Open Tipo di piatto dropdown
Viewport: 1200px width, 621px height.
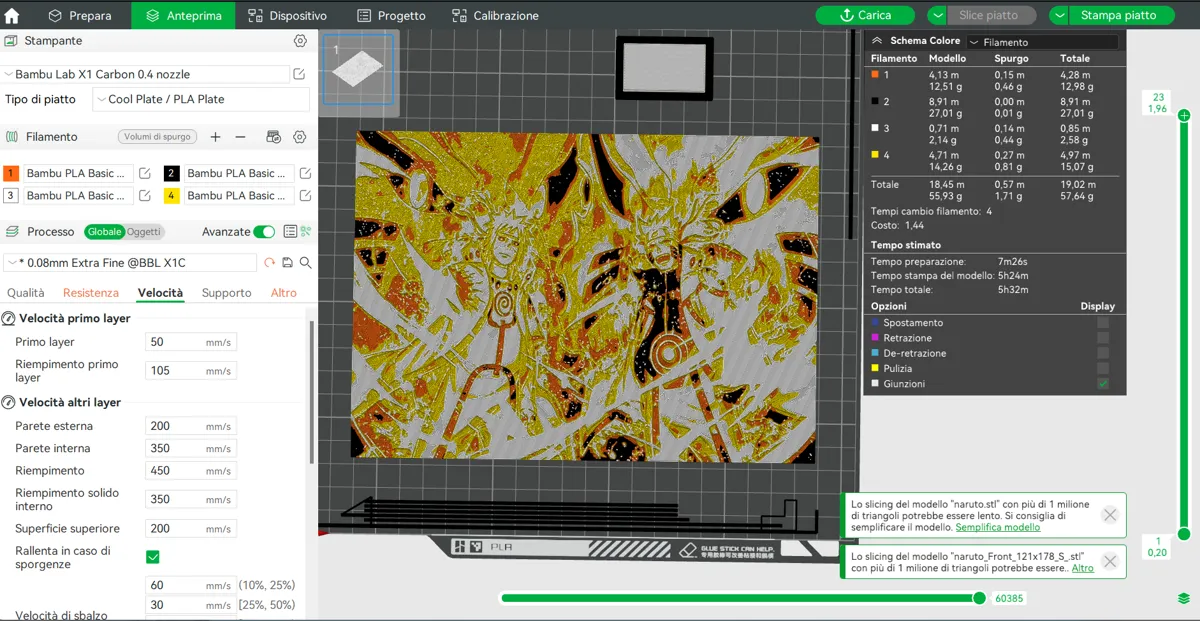[201, 99]
